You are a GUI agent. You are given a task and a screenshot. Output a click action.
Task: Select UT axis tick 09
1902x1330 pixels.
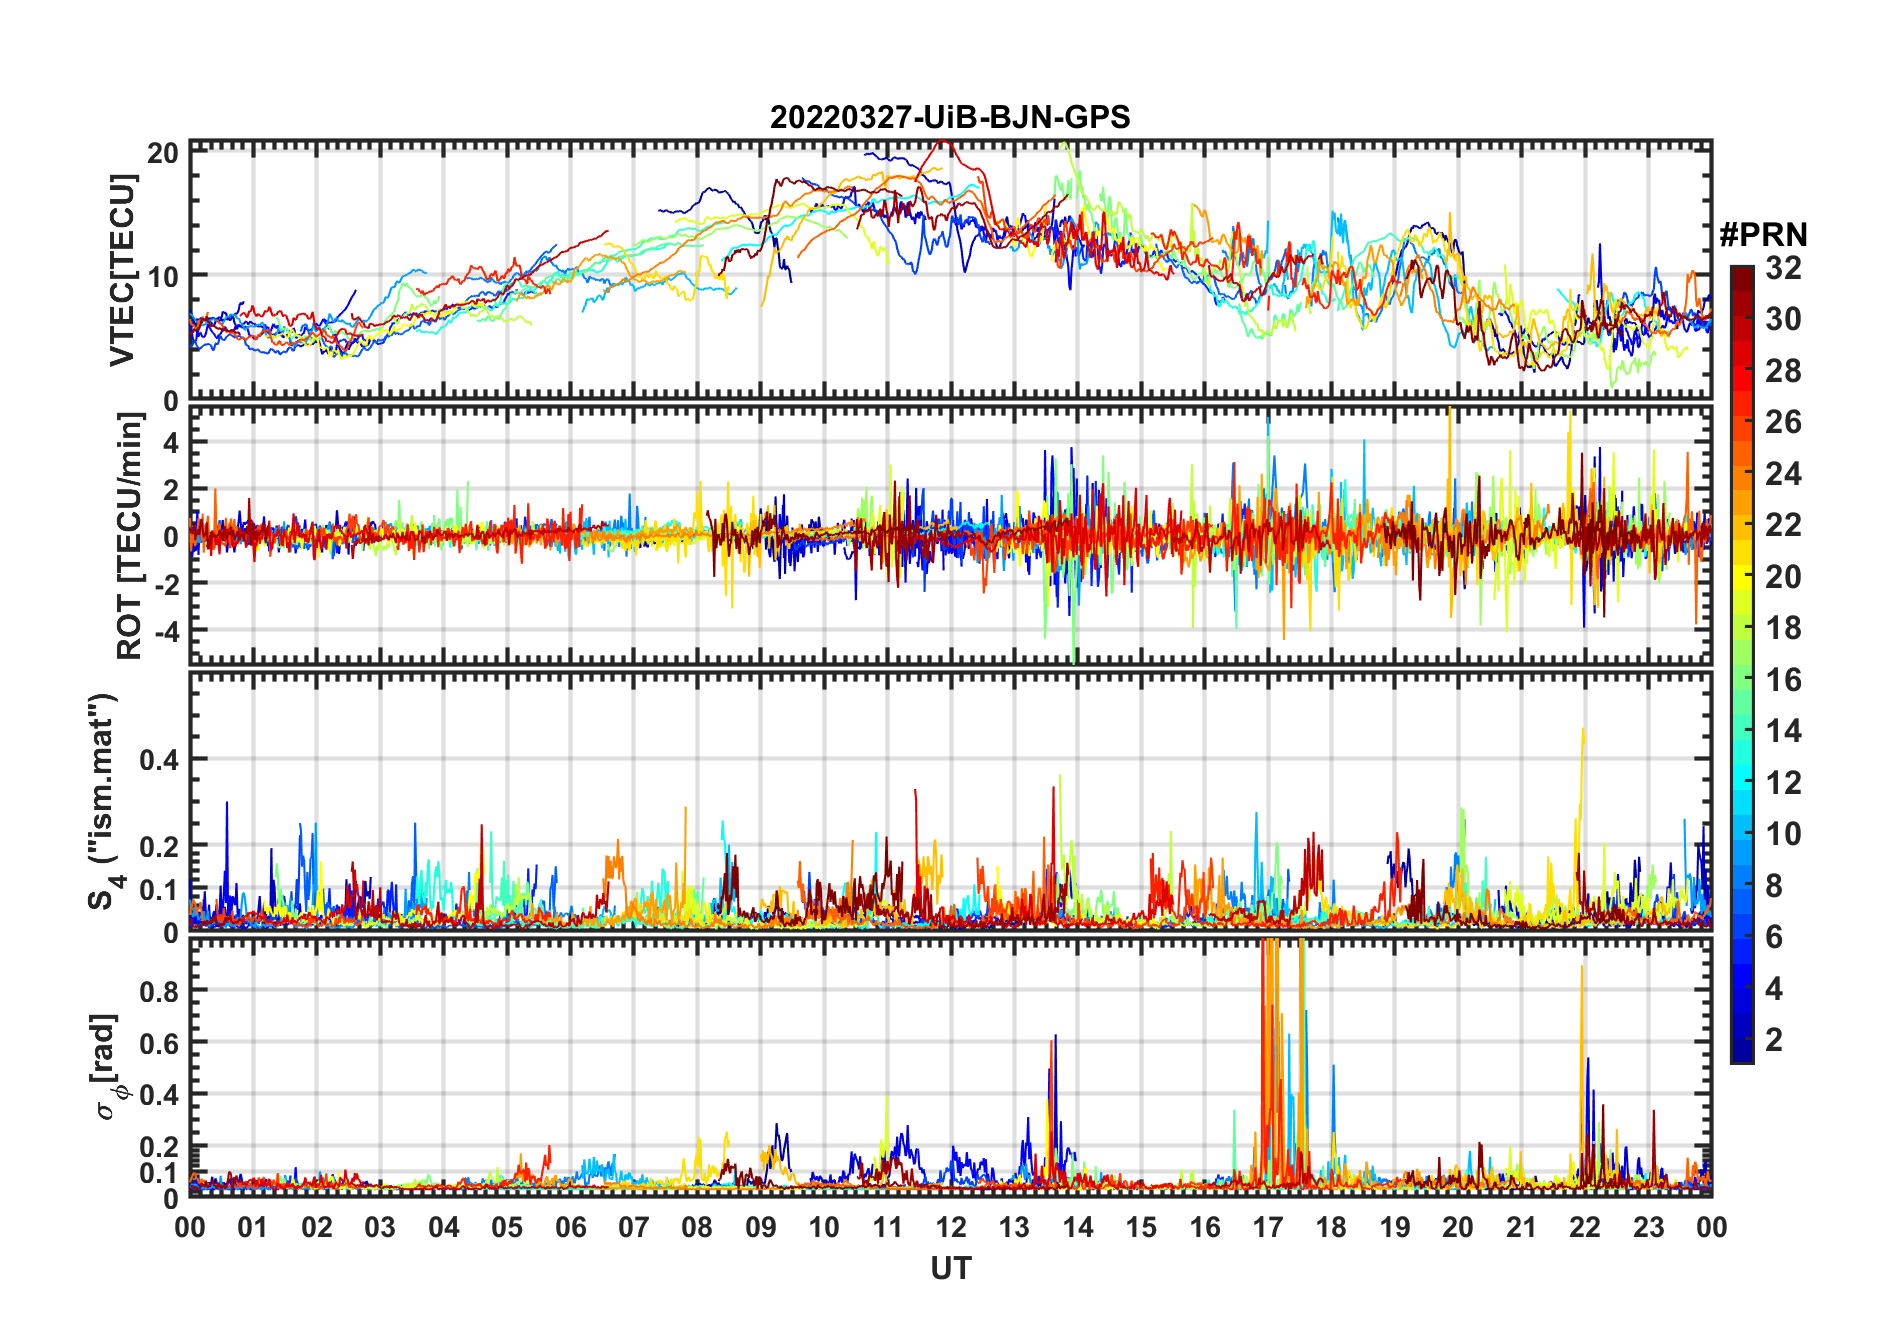tap(761, 1227)
